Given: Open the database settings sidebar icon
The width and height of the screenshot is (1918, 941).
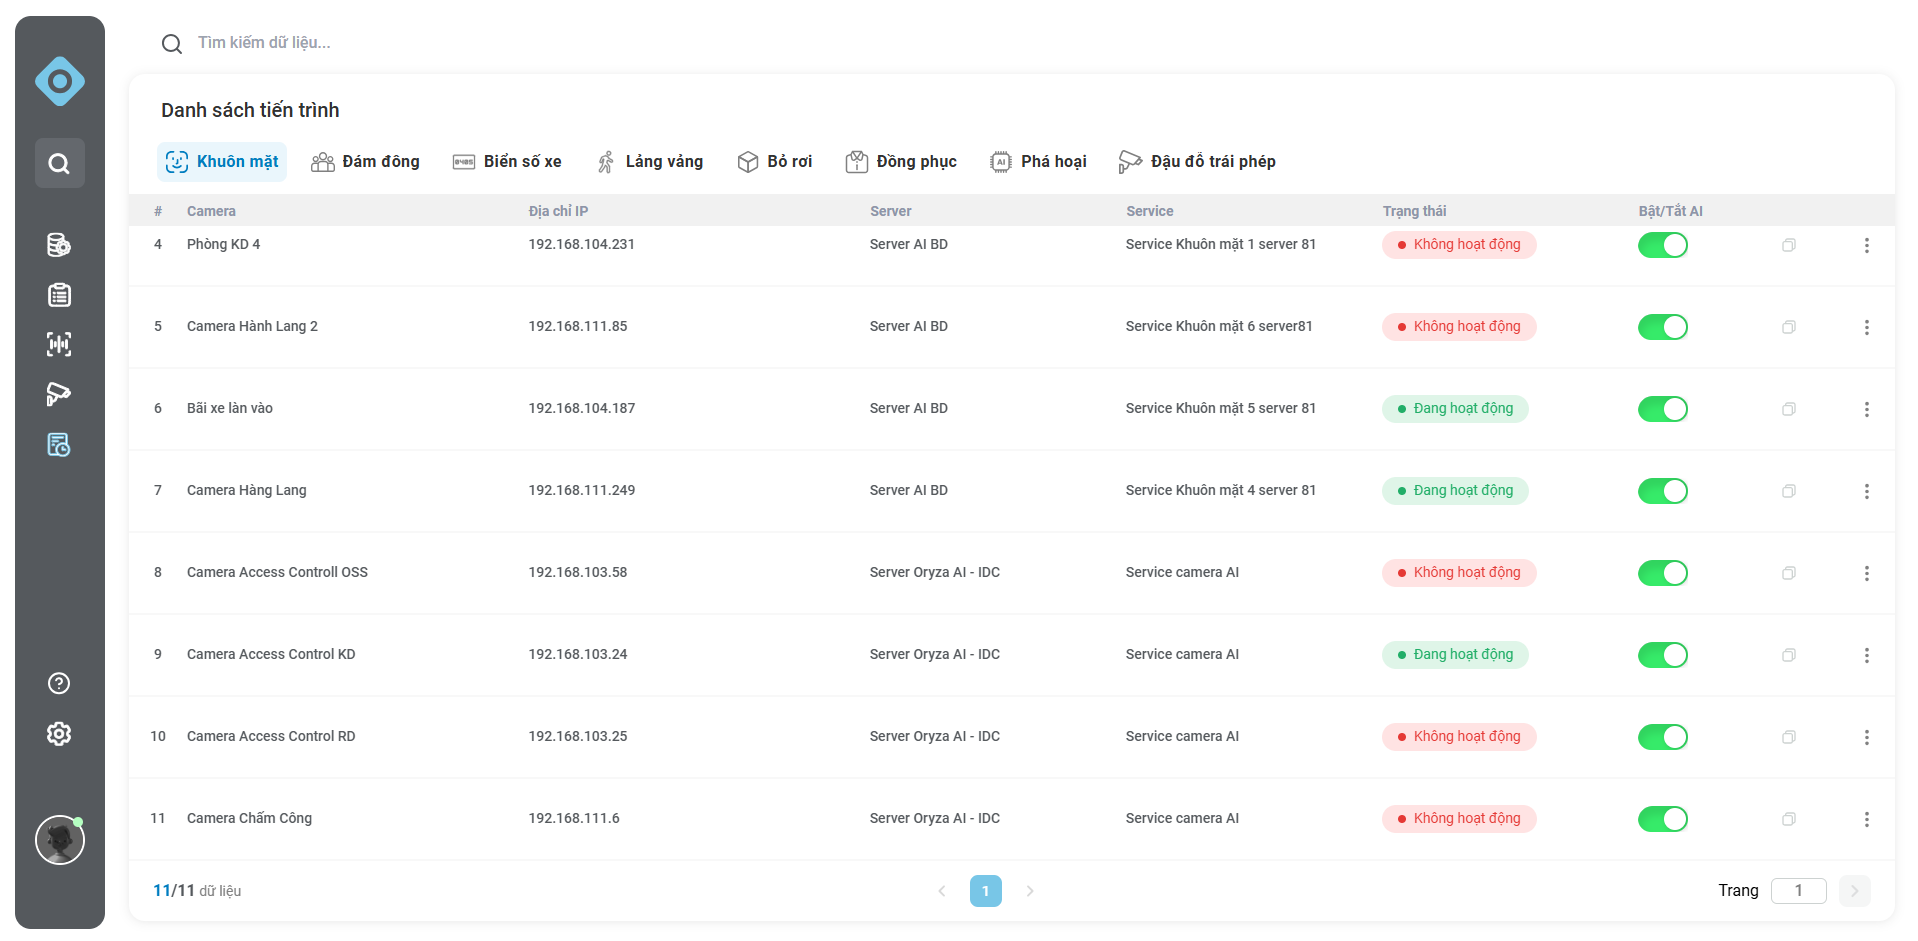Looking at the screenshot, I should tap(59, 245).
